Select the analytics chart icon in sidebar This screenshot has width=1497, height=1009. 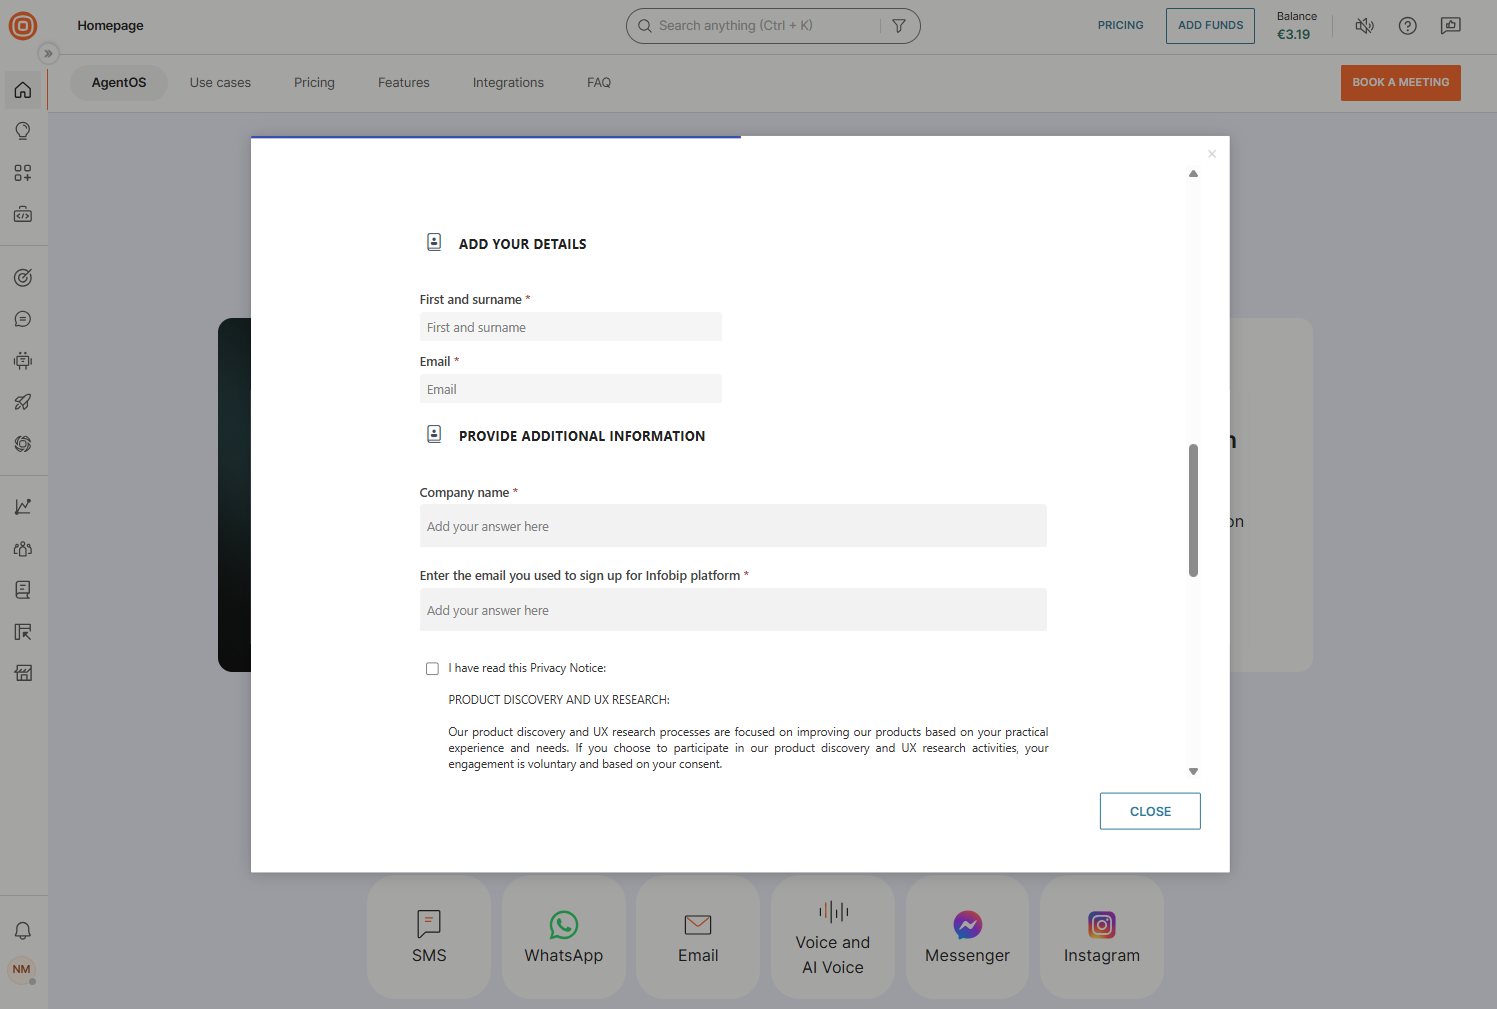click(x=22, y=506)
